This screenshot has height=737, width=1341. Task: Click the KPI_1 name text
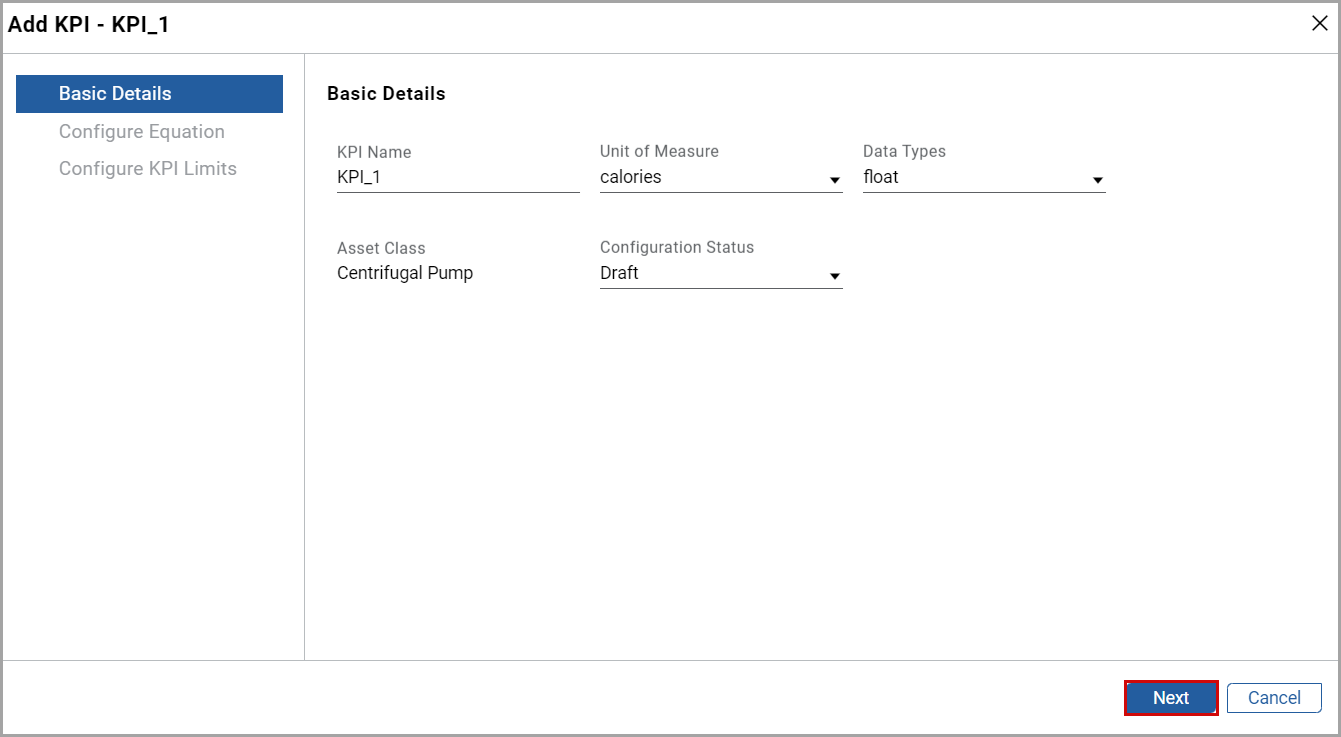pos(356,177)
